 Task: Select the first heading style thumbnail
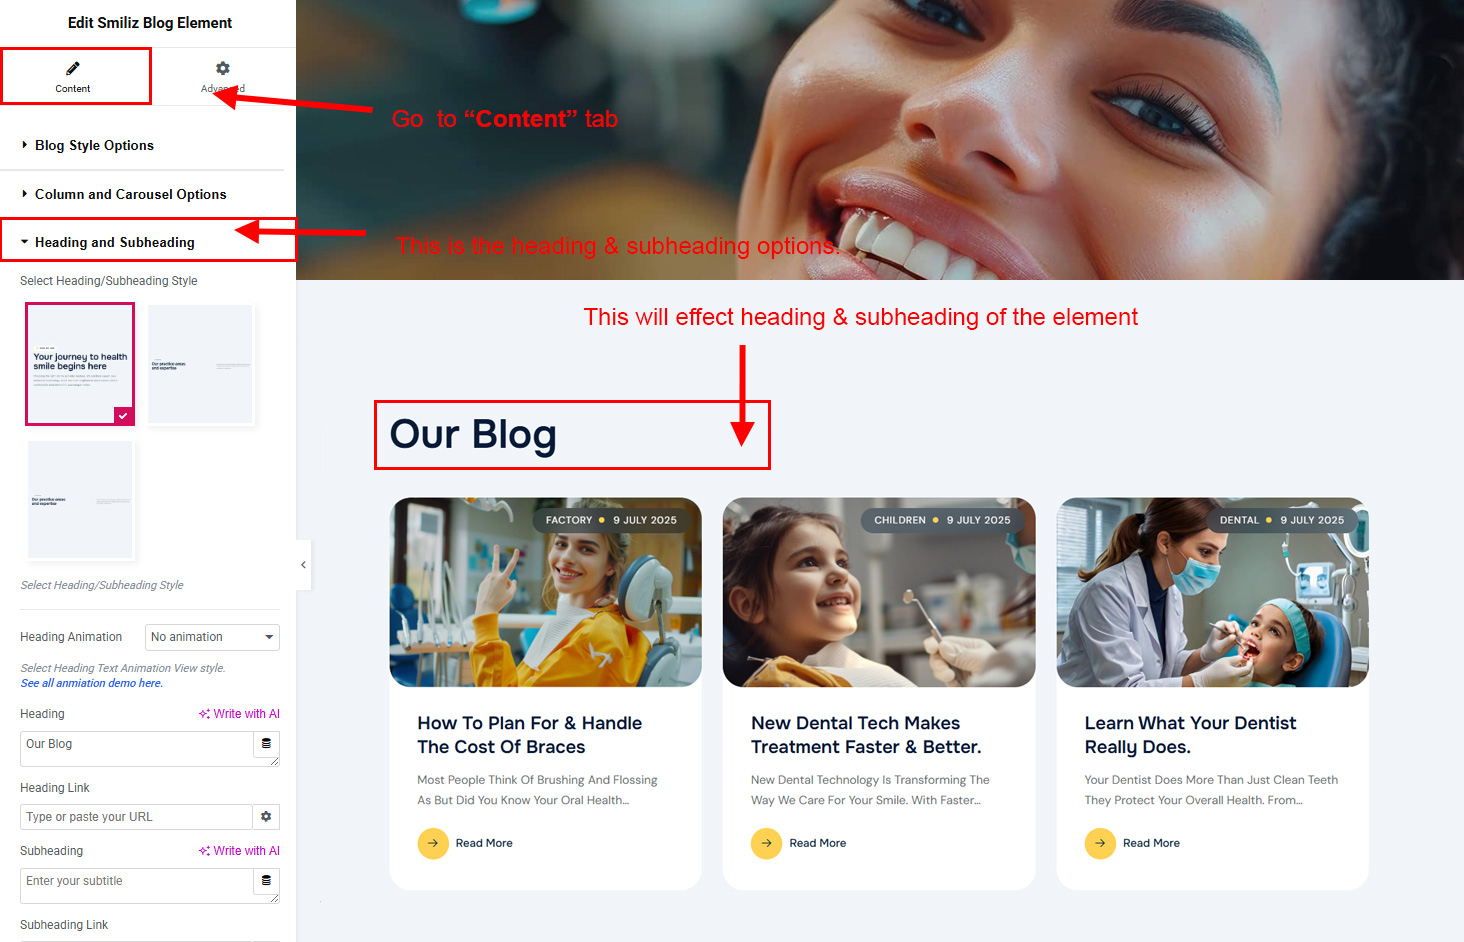pos(80,364)
